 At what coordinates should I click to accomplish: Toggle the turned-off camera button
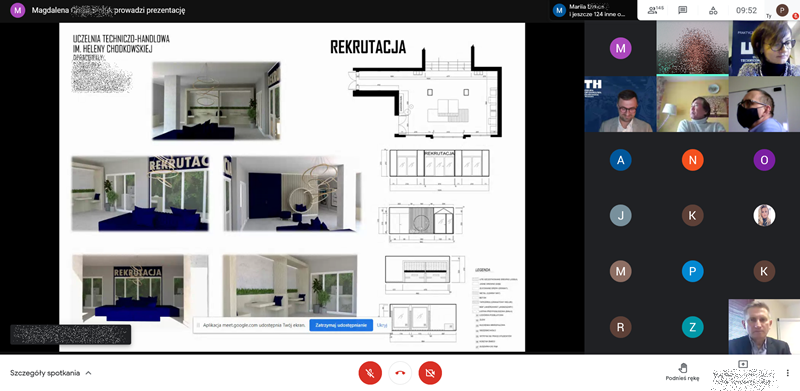coord(430,373)
